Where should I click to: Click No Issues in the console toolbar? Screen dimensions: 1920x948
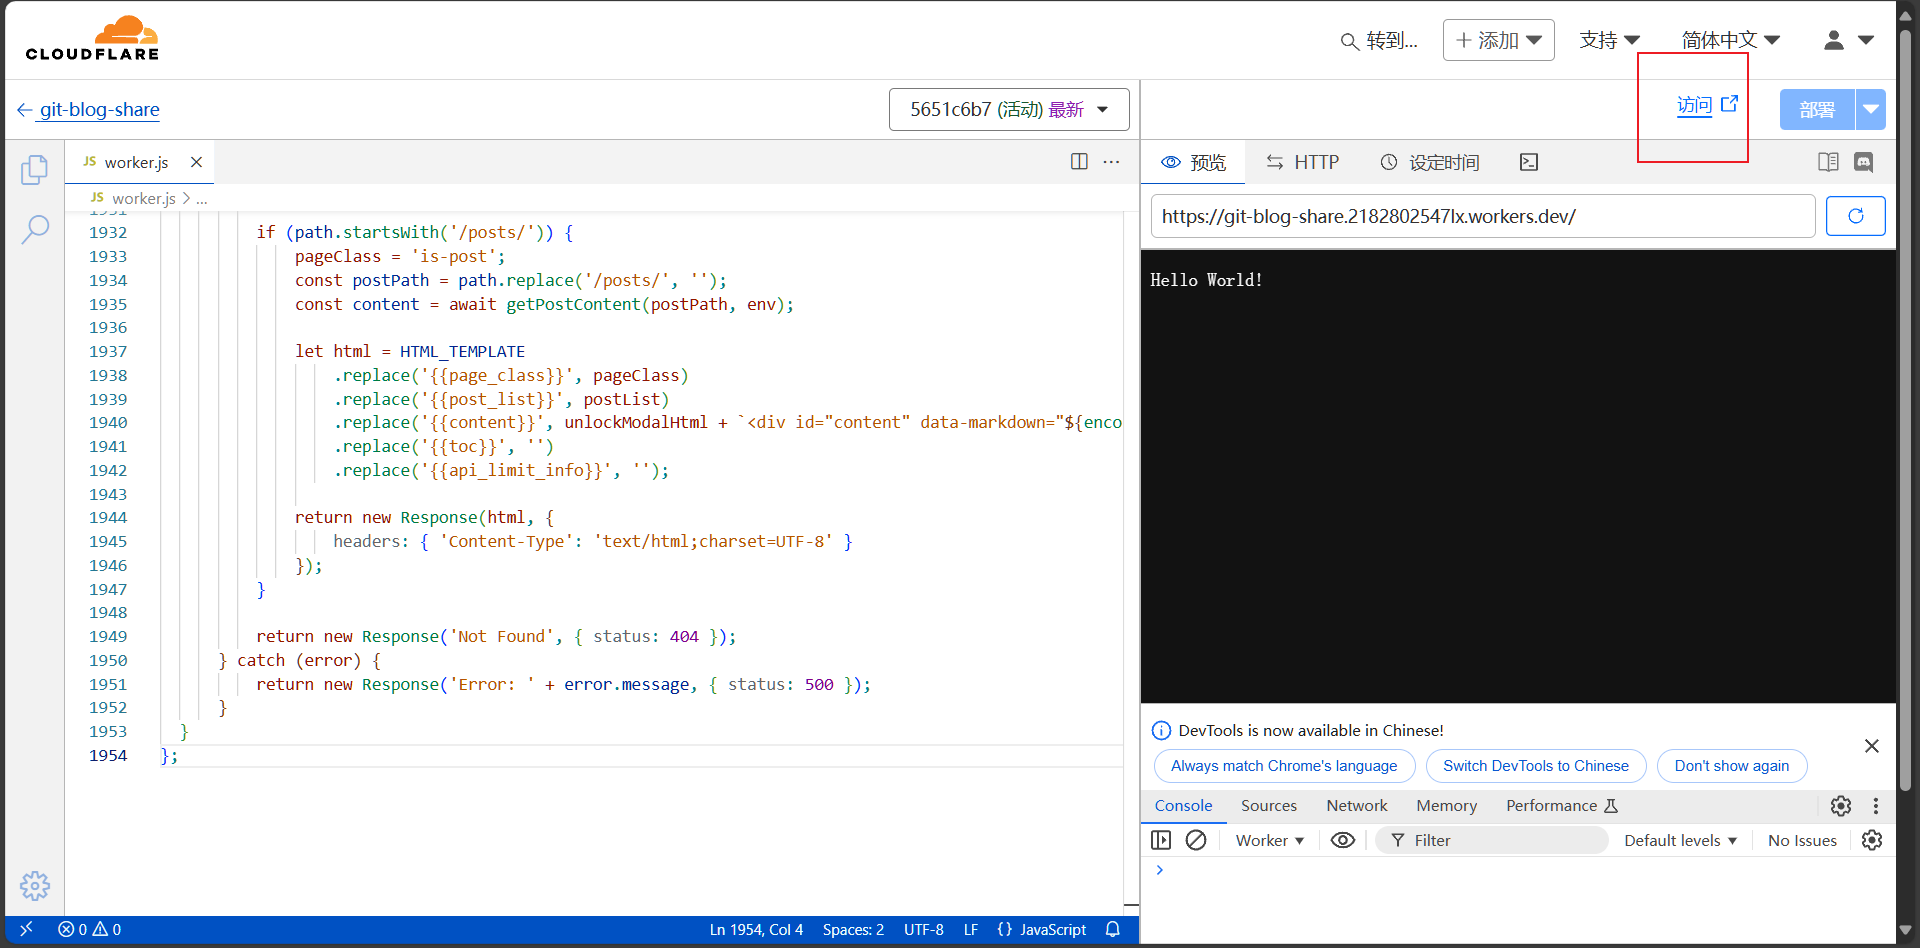pyautogui.click(x=1802, y=840)
